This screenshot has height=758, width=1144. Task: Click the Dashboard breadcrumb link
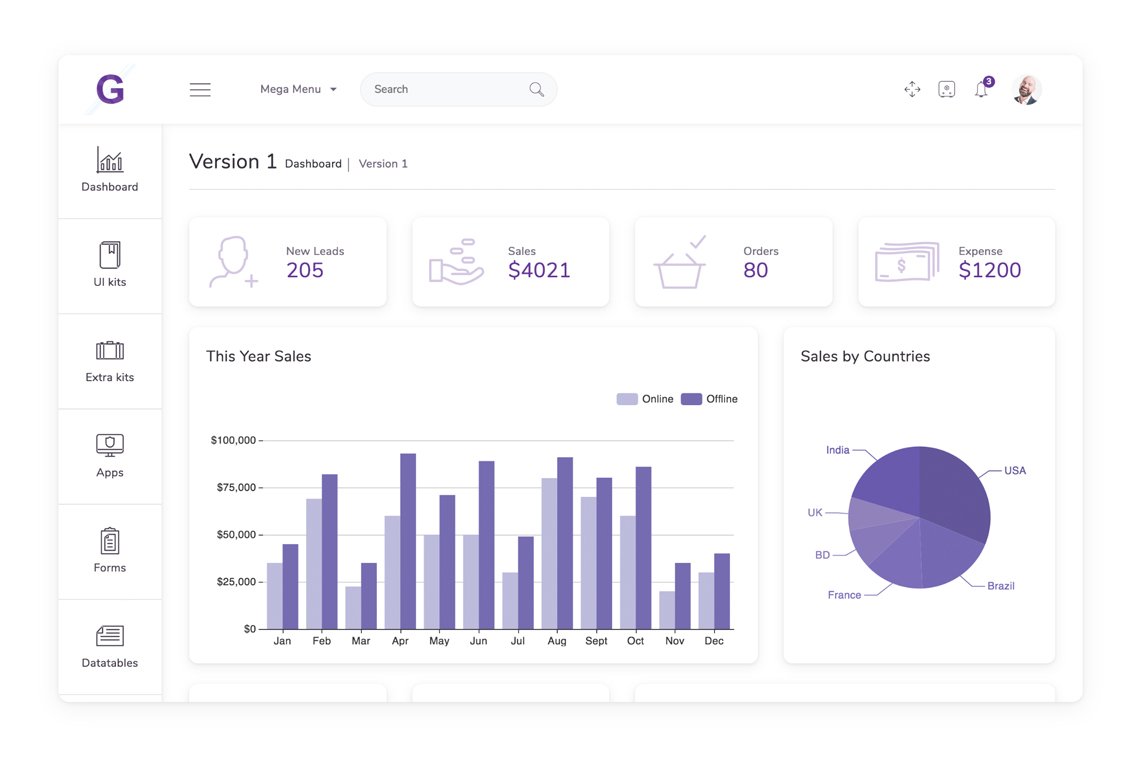[313, 163]
